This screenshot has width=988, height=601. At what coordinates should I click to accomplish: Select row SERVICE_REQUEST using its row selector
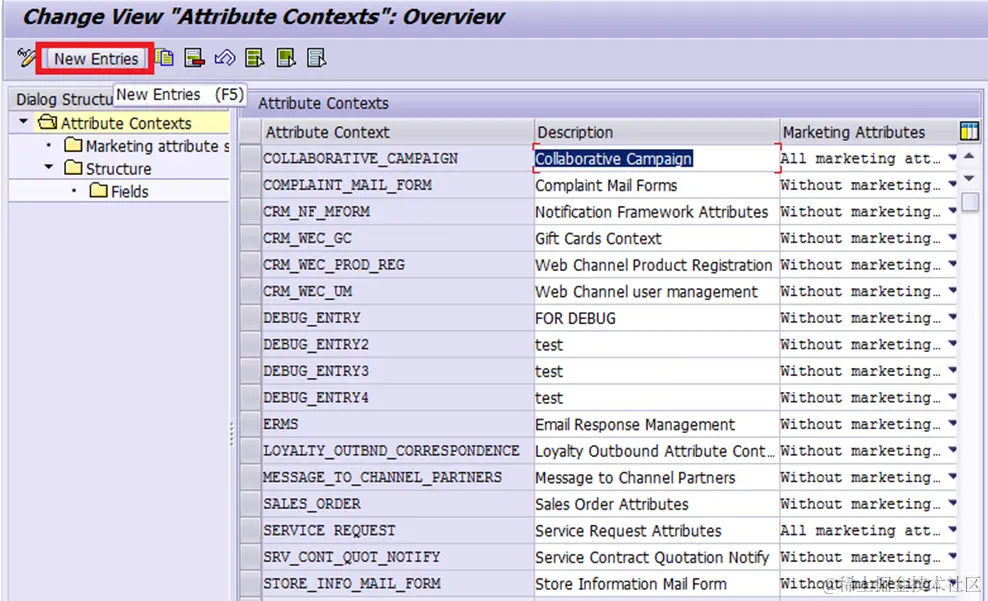(251, 530)
